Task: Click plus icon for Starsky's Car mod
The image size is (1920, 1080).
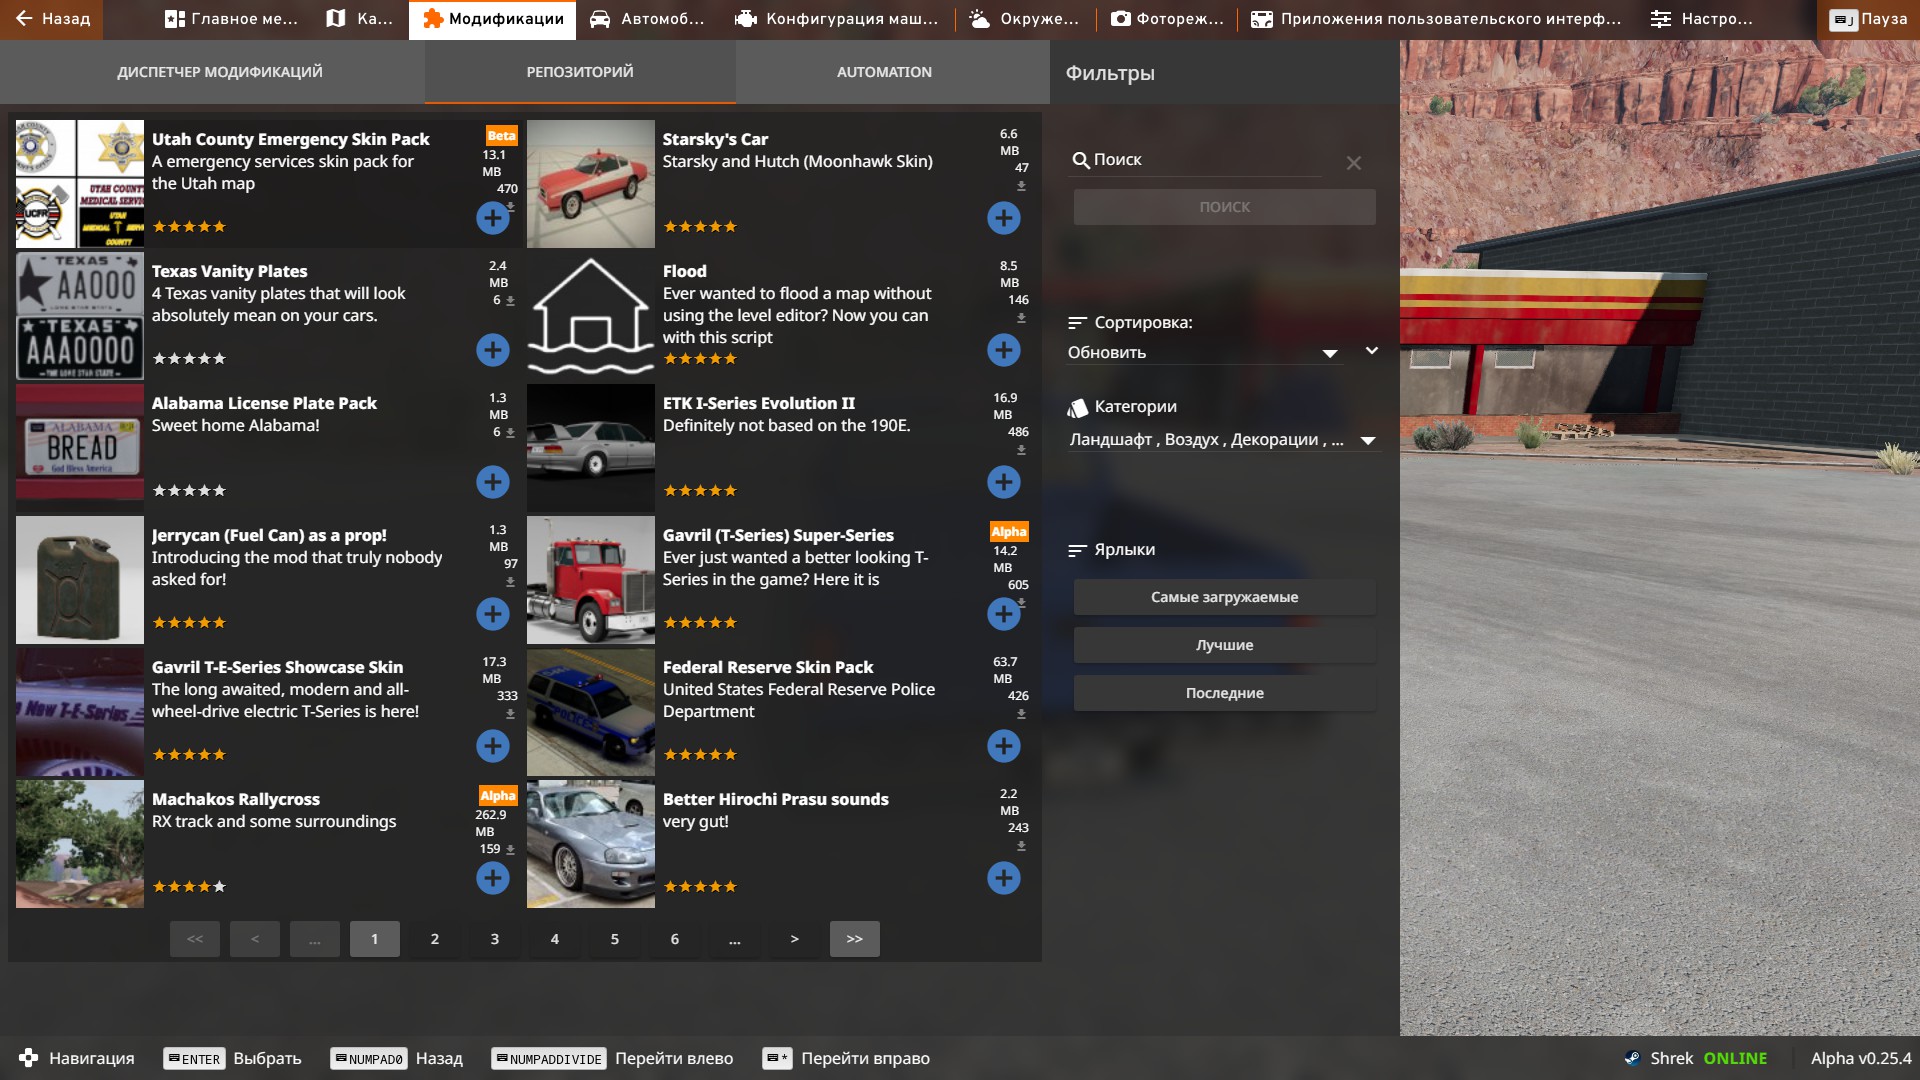Action: 1003,218
